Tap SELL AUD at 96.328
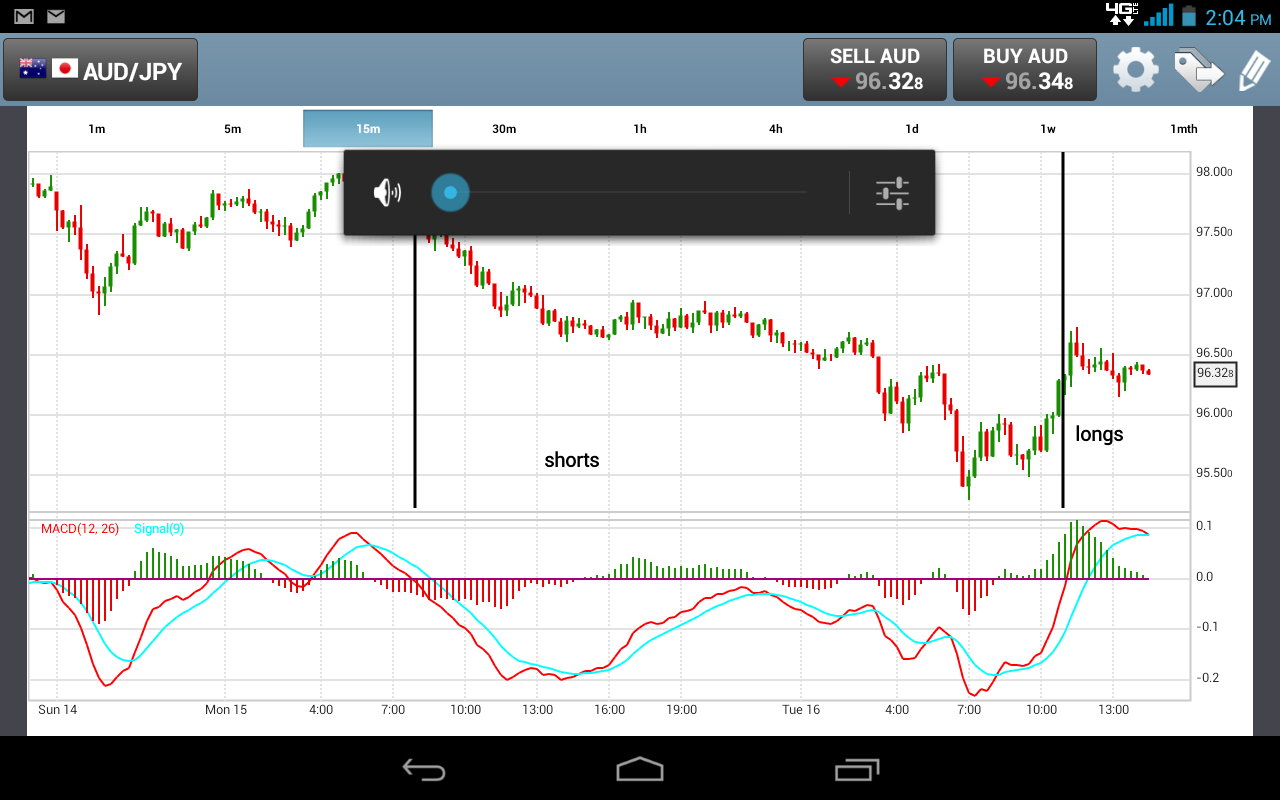 coord(874,69)
